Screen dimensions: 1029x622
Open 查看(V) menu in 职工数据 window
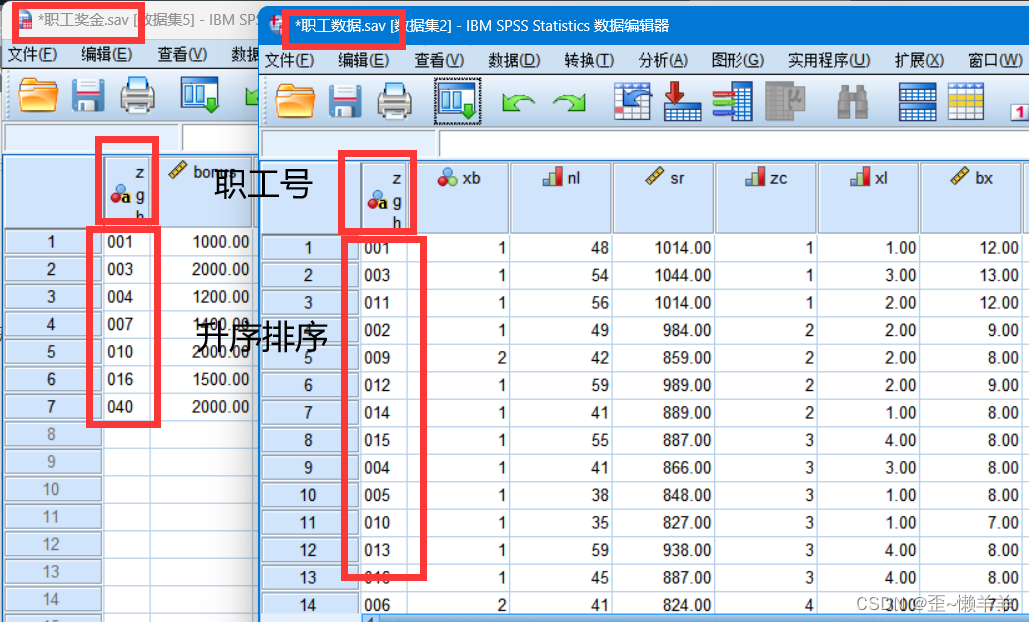439,60
